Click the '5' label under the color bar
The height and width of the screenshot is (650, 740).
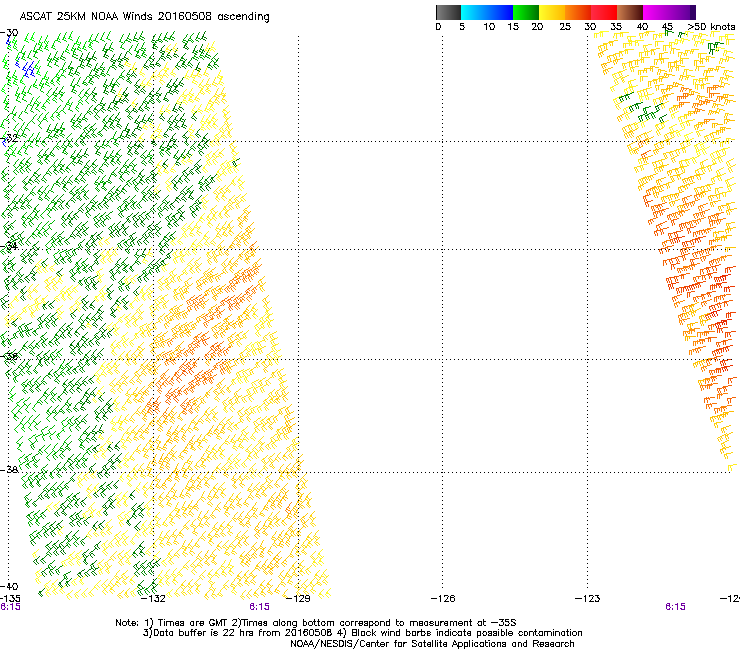click(462, 27)
